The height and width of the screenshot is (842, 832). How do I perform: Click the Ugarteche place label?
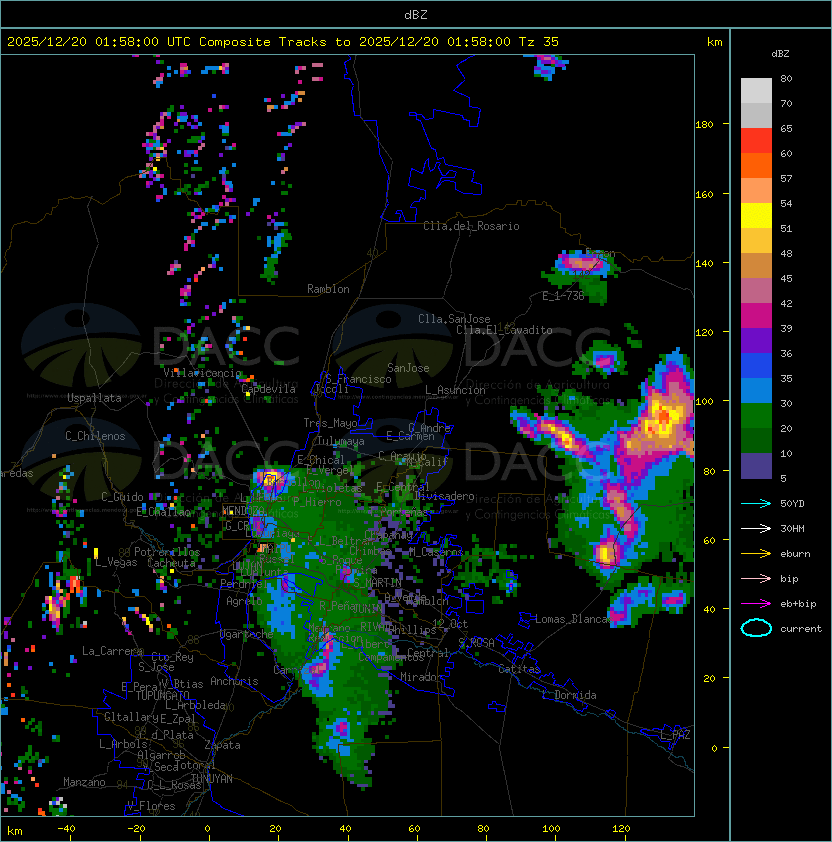(247, 634)
